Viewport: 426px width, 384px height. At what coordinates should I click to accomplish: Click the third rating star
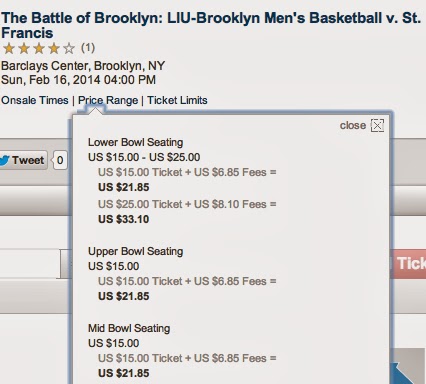point(39,49)
